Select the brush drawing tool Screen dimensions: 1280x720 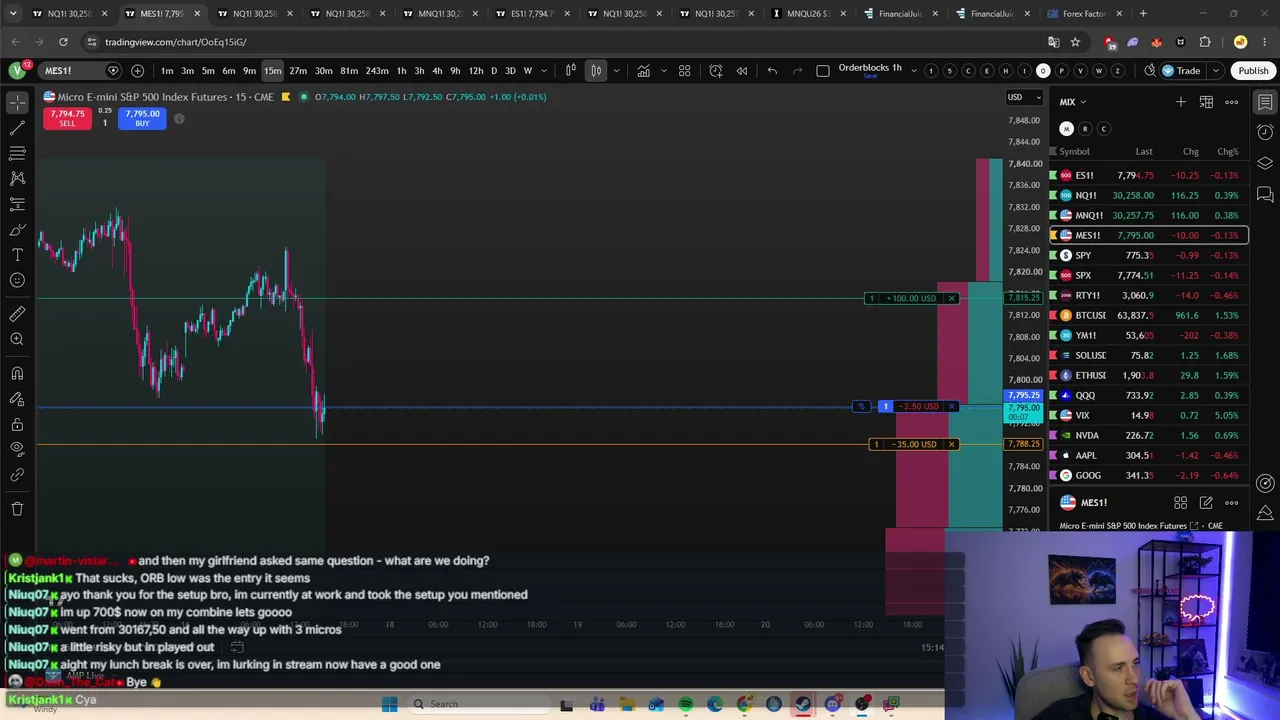coord(17,229)
